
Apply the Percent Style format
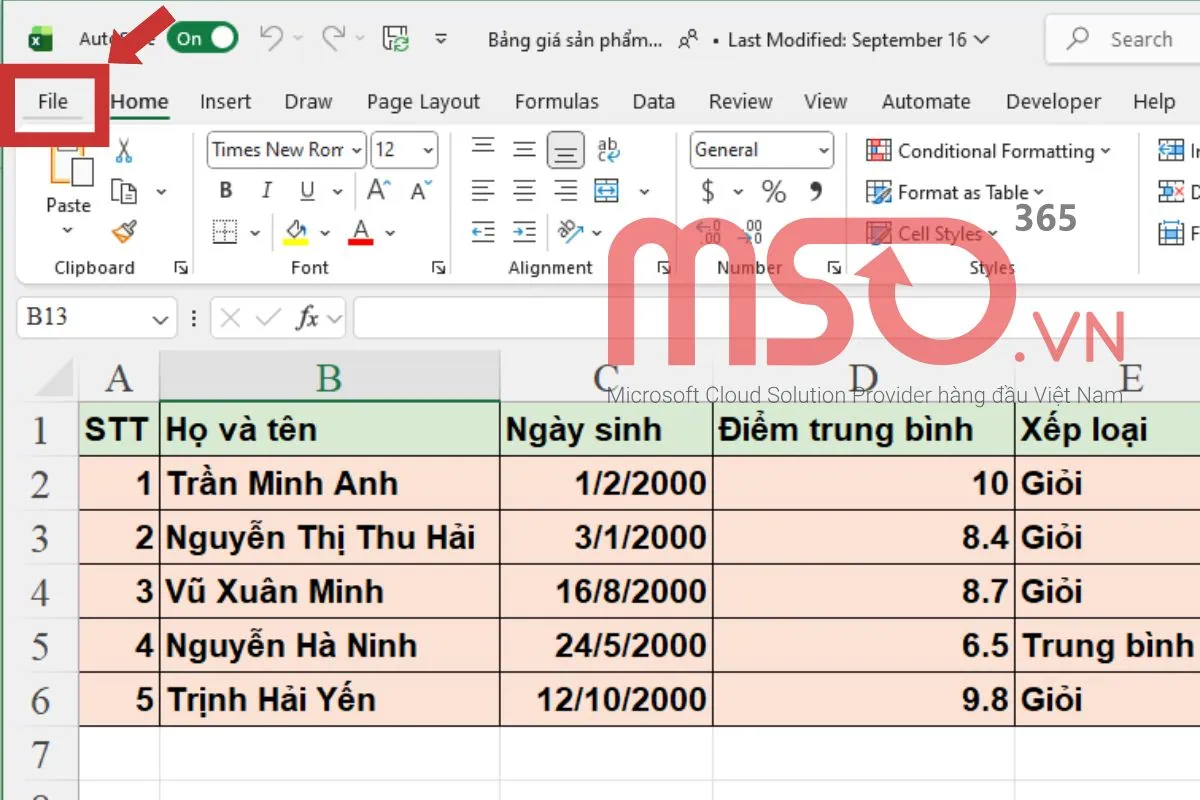[x=775, y=190]
